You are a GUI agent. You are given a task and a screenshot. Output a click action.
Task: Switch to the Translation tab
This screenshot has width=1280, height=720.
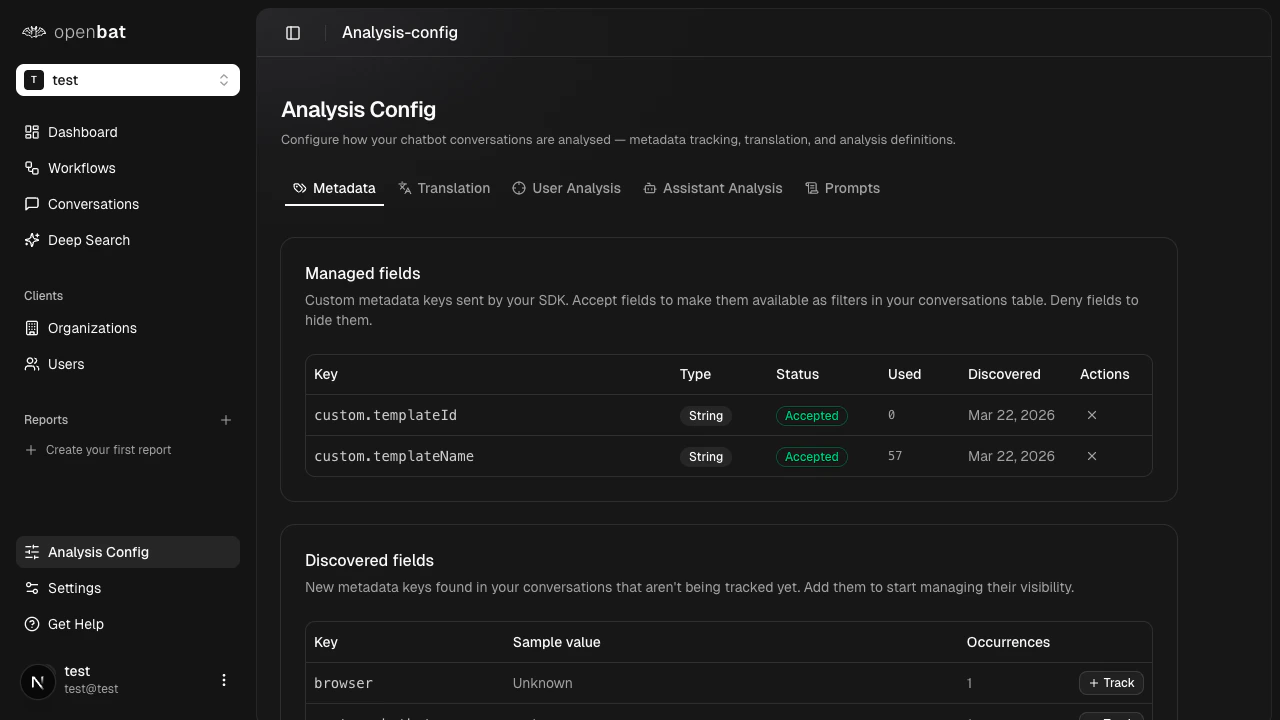click(x=444, y=188)
